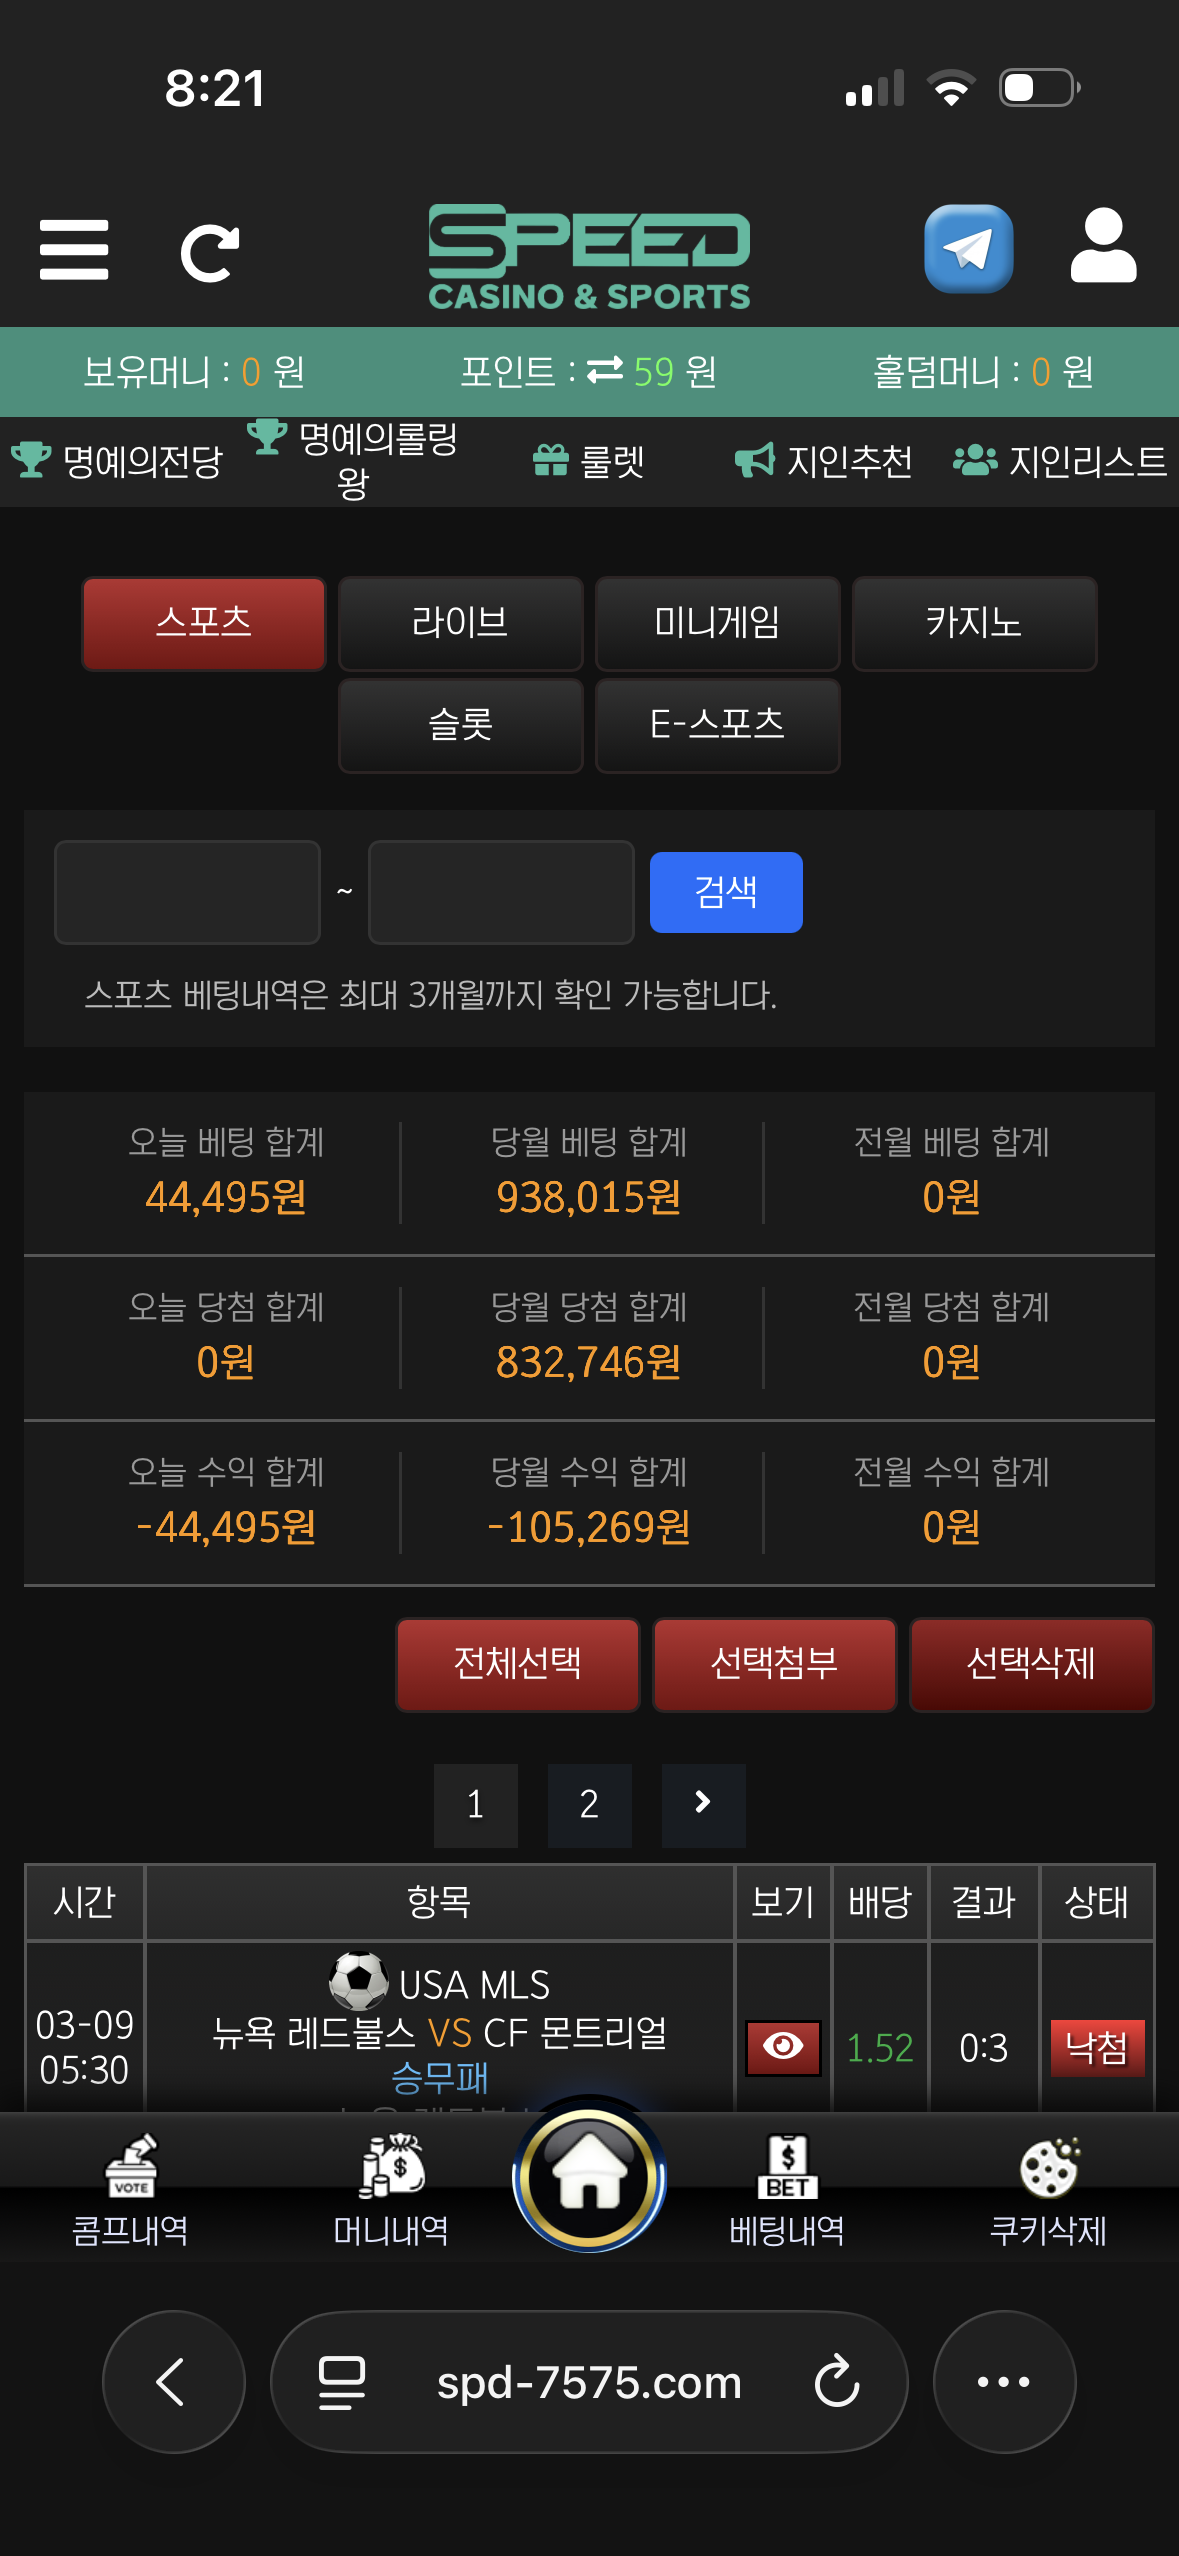
Task: Tap the page refresh arrow icon in header
Action: pyautogui.click(x=210, y=252)
